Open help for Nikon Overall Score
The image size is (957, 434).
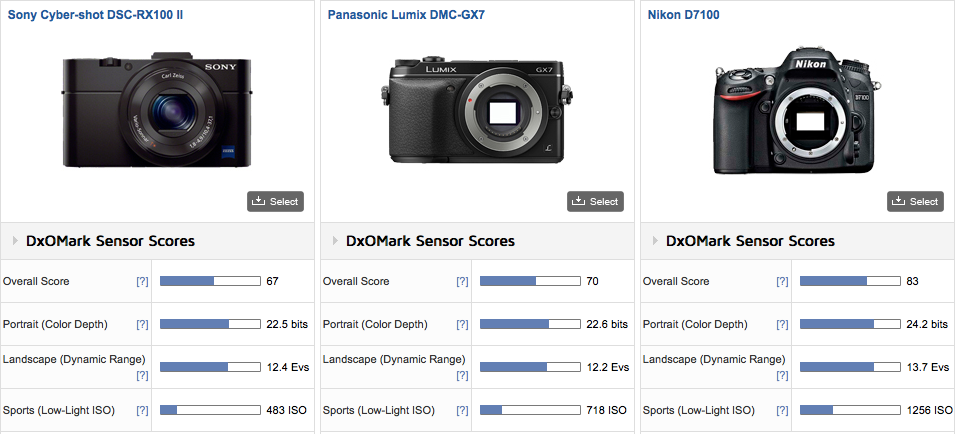[x=782, y=282]
